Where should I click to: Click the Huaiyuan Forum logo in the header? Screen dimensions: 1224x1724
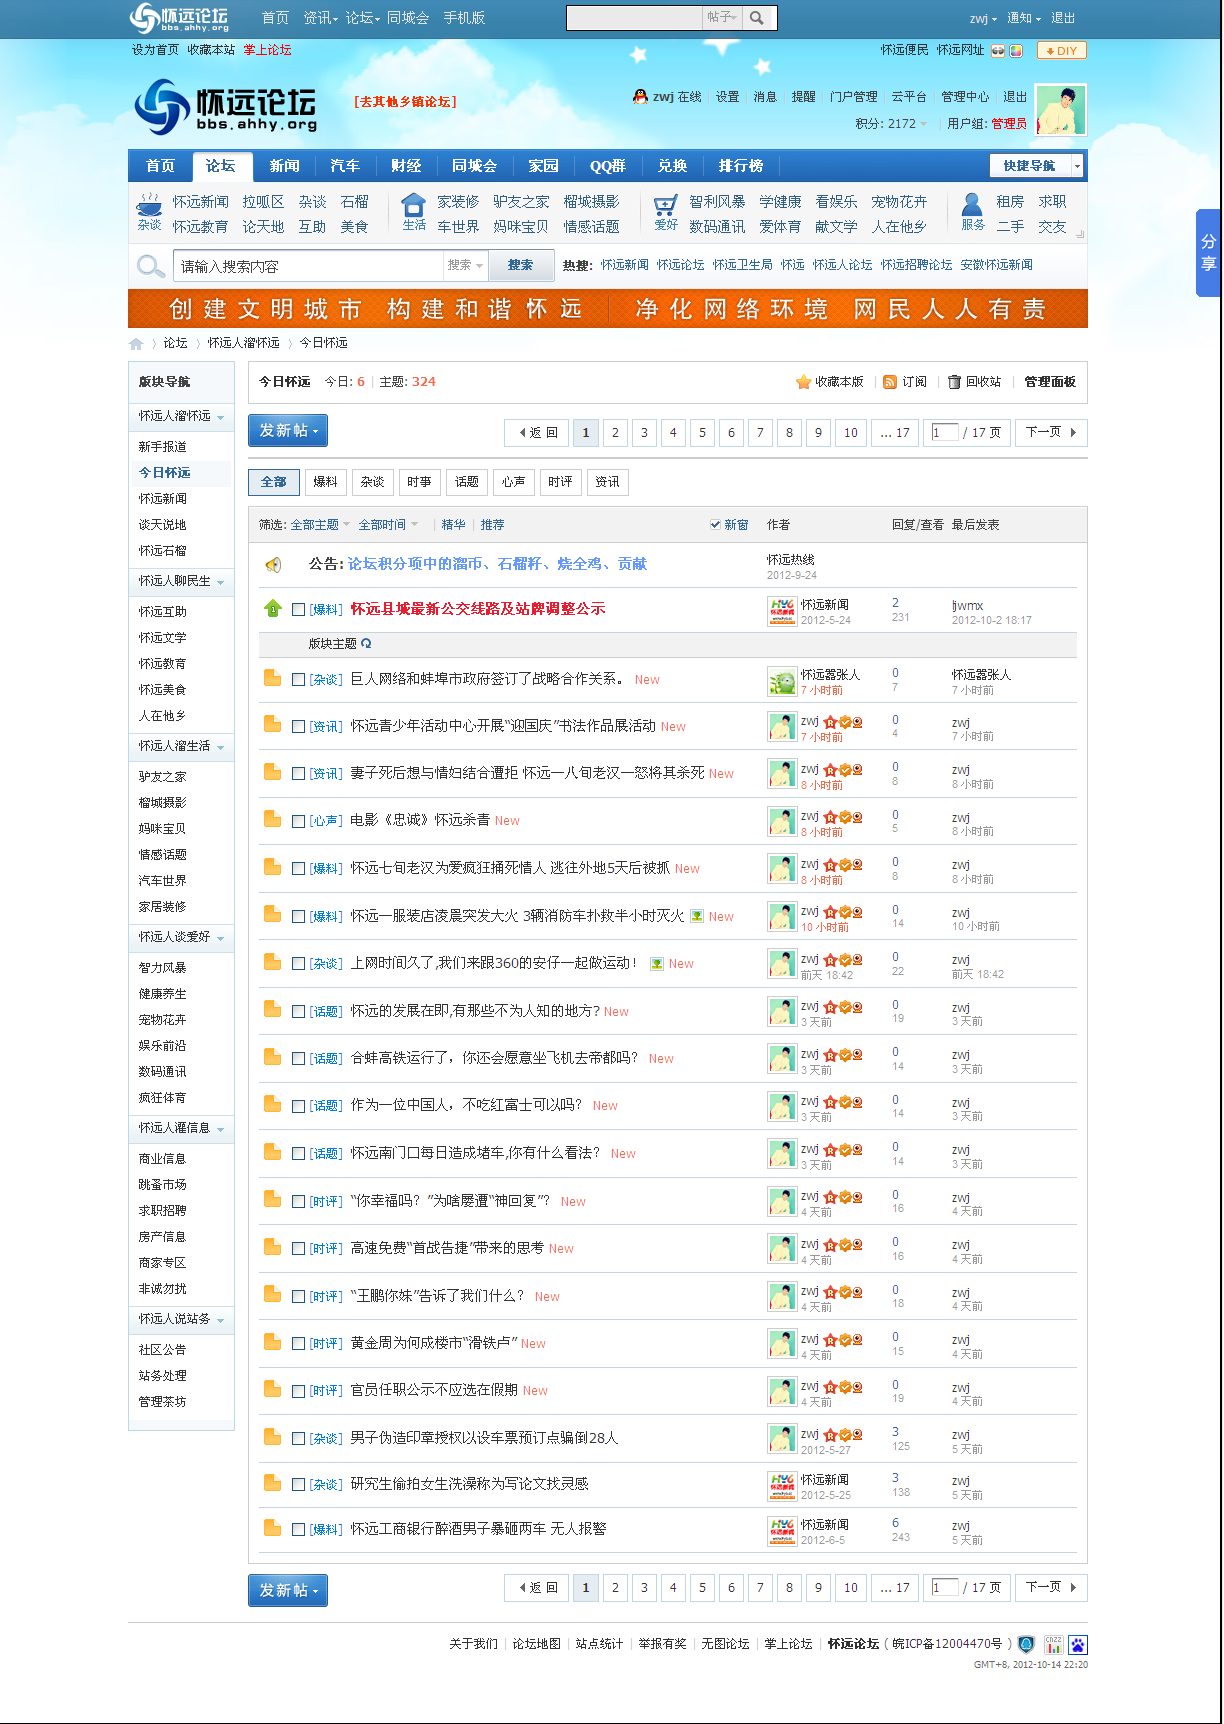tap(226, 108)
